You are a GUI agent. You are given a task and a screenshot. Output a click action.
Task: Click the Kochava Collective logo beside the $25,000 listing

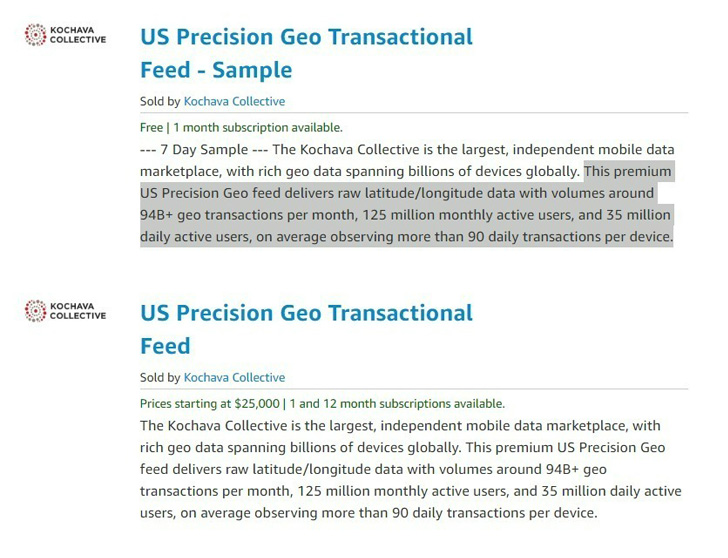click(x=65, y=311)
